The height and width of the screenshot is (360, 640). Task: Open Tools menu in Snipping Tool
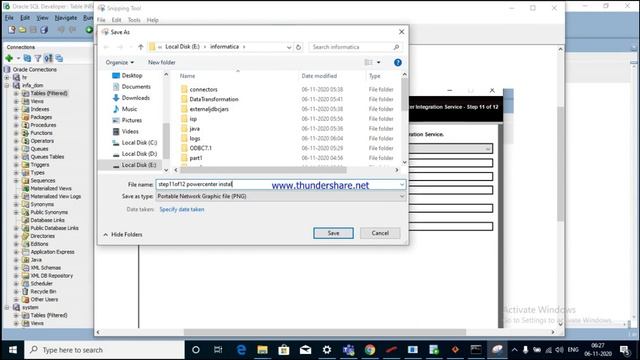coord(134,20)
